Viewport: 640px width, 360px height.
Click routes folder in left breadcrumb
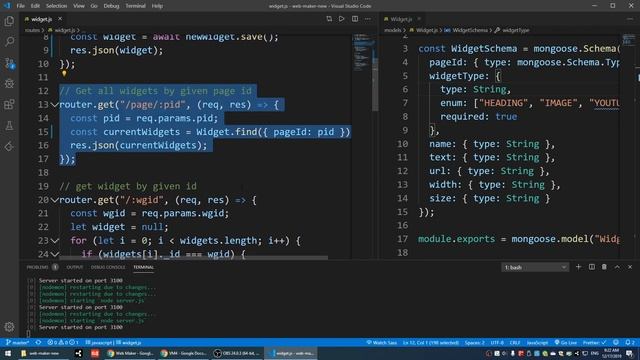tap(32, 30)
